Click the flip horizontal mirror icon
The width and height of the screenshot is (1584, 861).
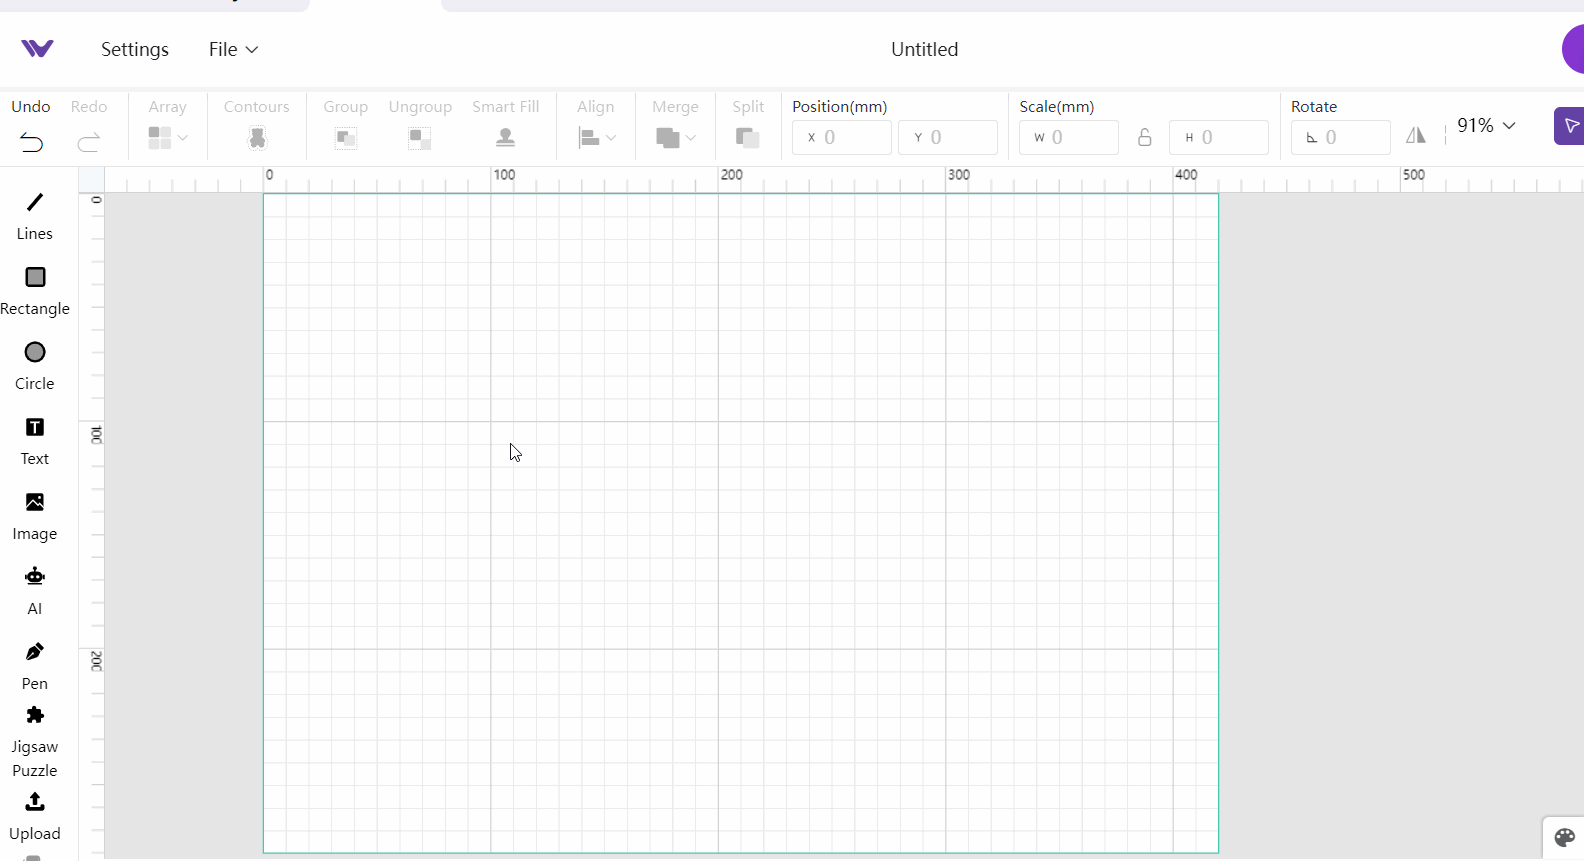(1416, 135)
